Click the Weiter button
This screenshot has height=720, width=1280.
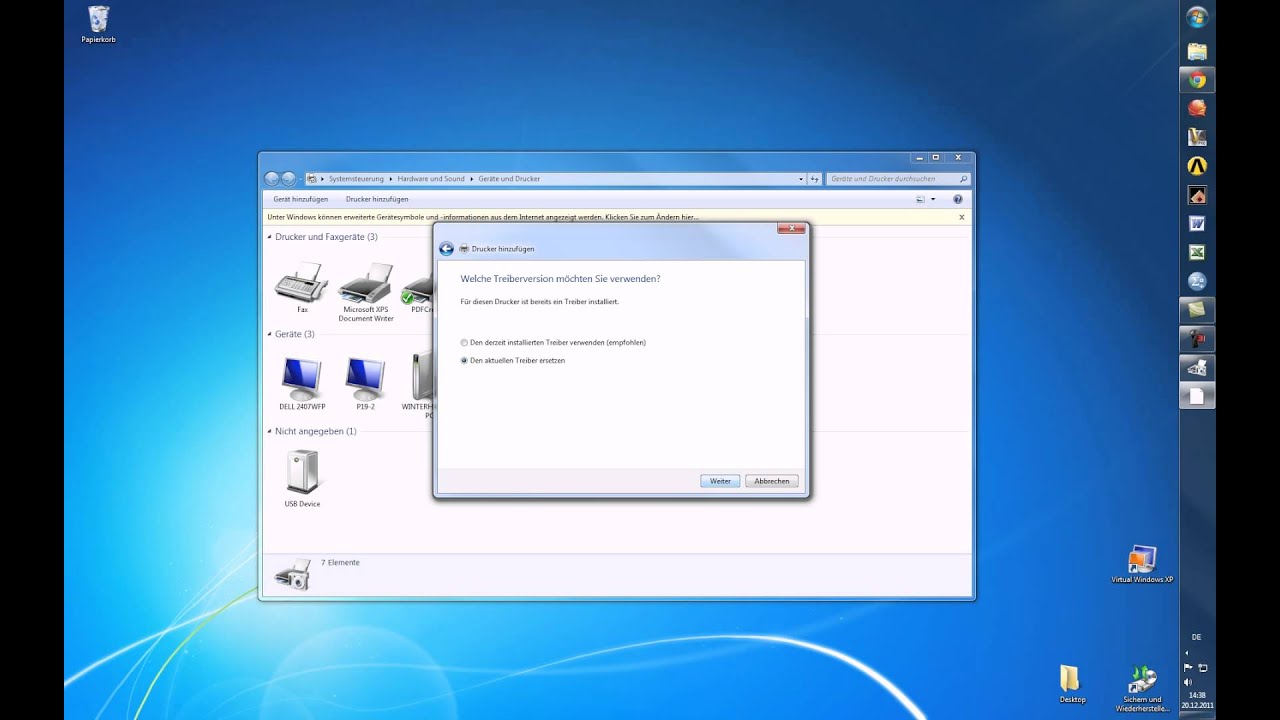point(720,481)
